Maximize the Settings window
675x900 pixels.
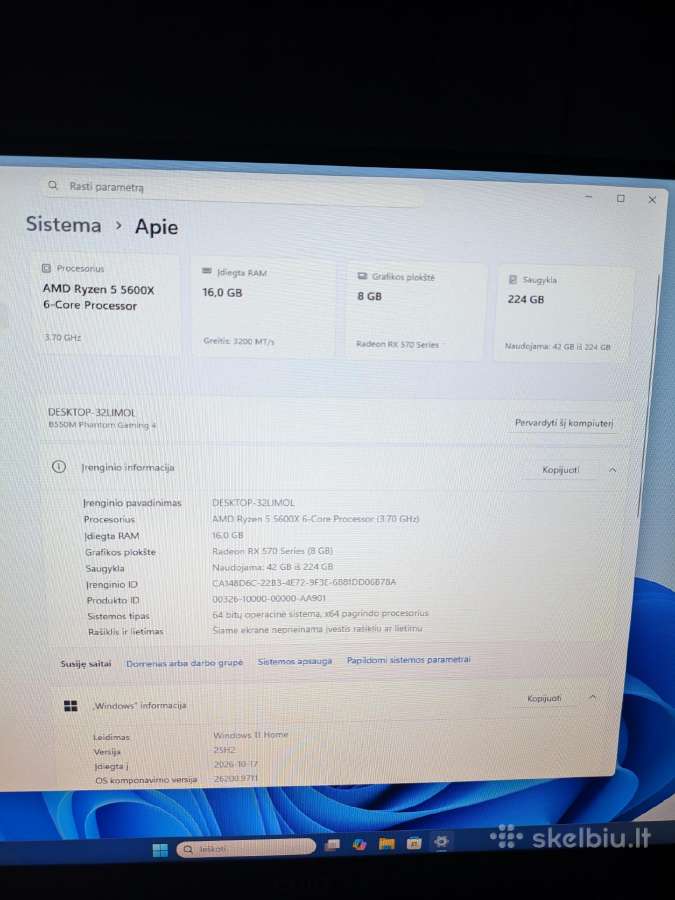(620, 199)
